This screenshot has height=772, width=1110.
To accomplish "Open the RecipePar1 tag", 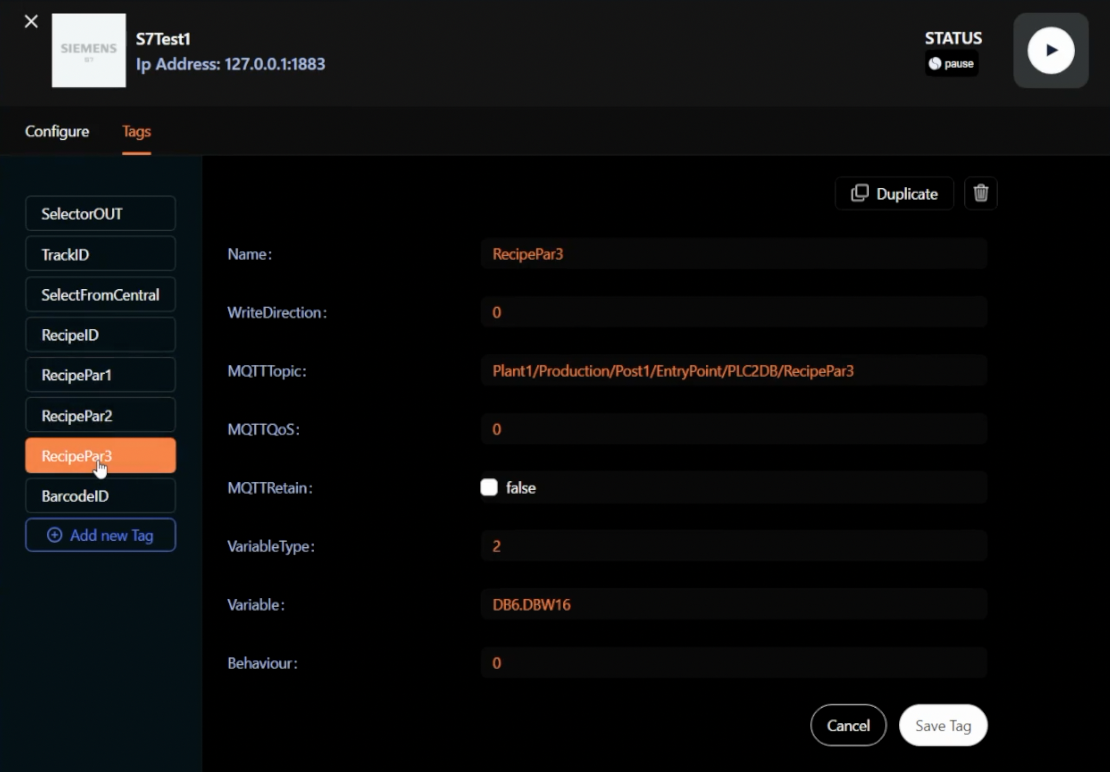I will tap(100, 375).
